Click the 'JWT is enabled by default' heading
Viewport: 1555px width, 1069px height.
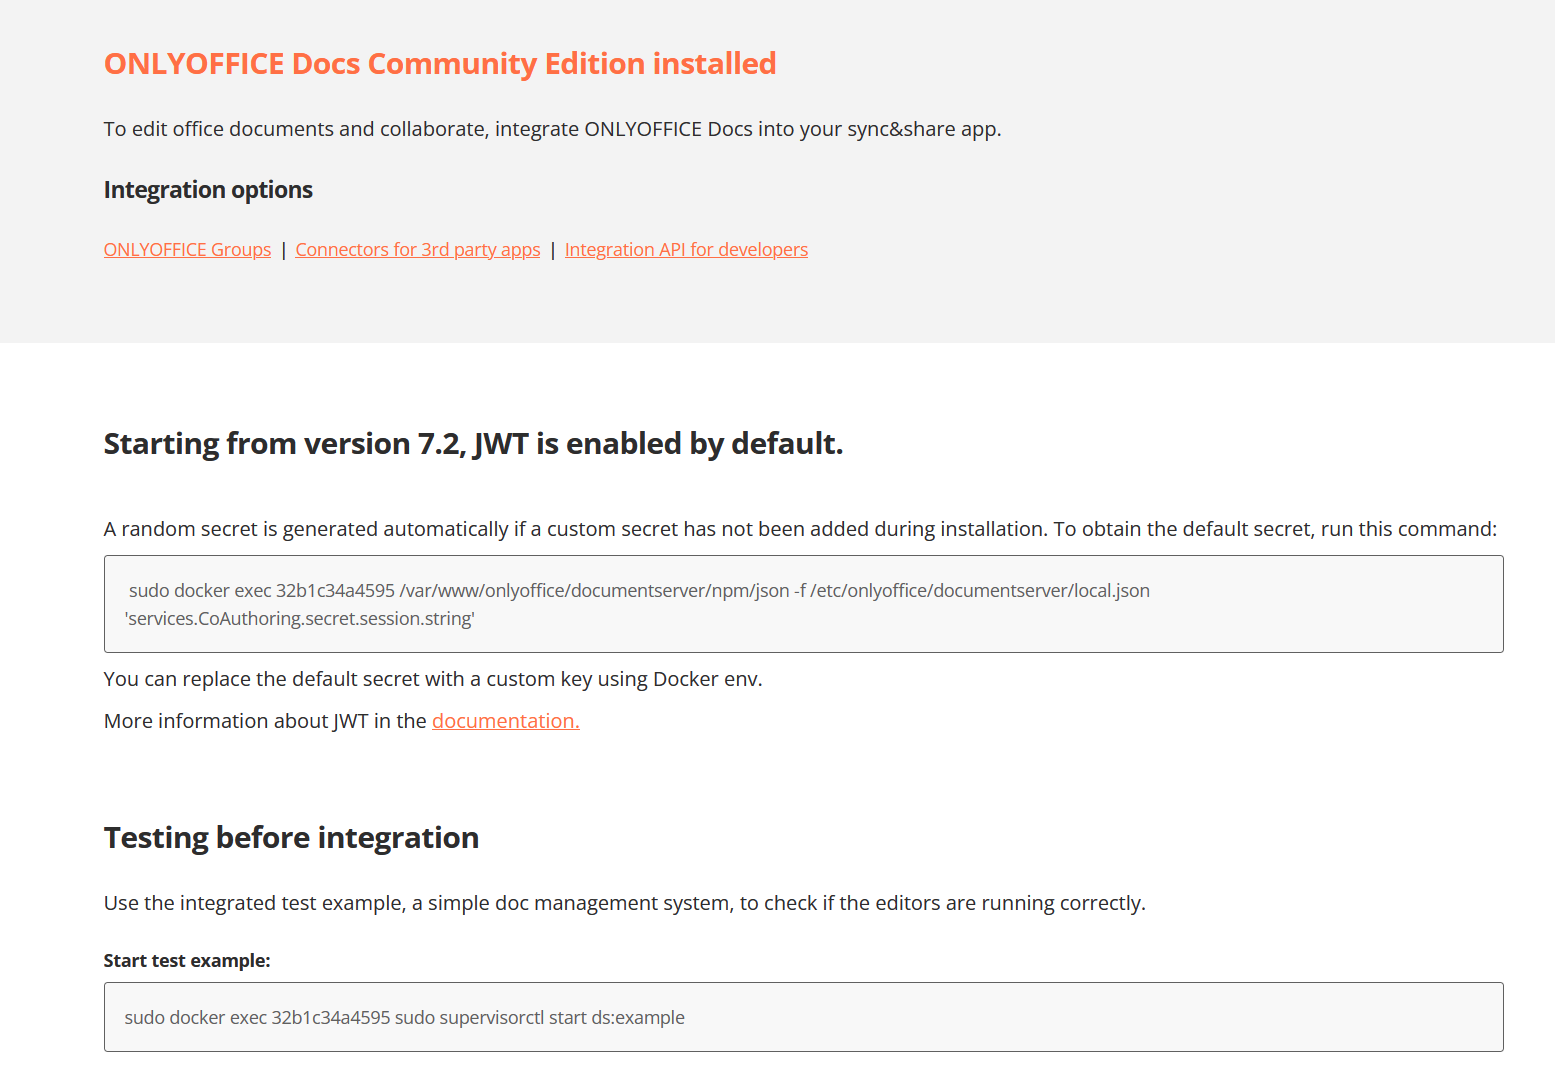473,443
